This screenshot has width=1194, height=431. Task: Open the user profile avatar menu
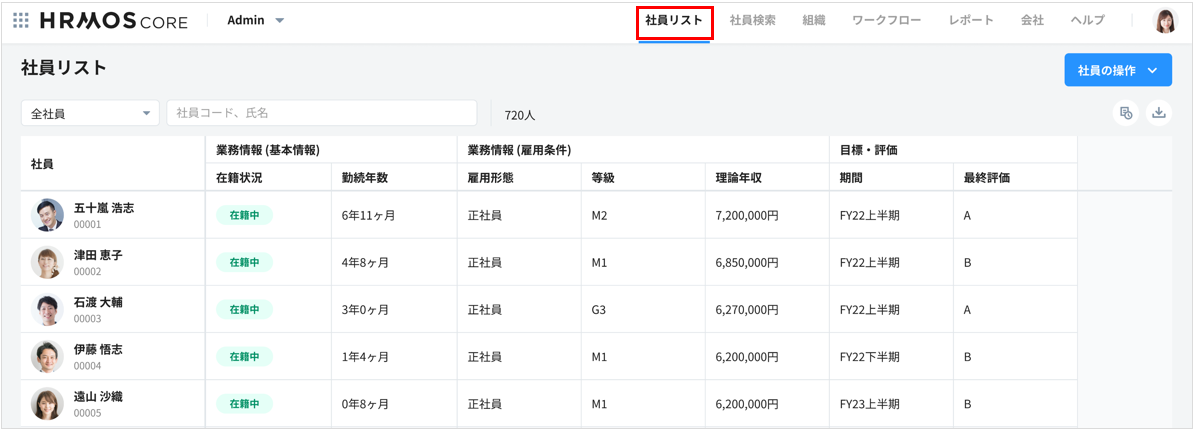1165,21
